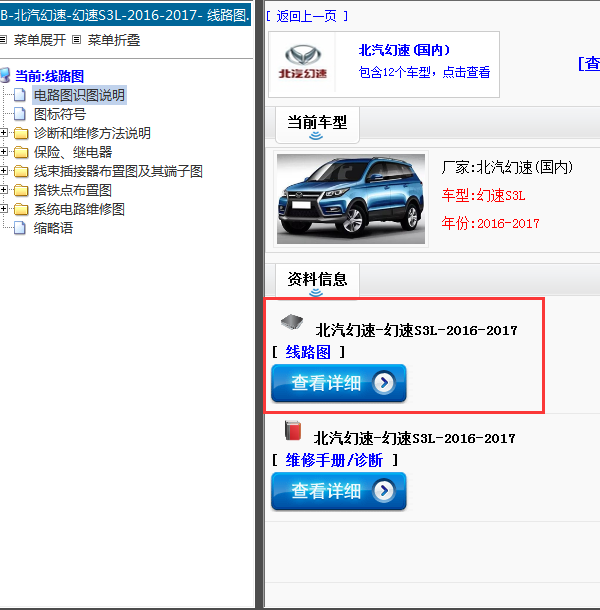600x610 pixels.
Task: Click the blue 幻速S3L car thumbnail
Action: (351, 199)
